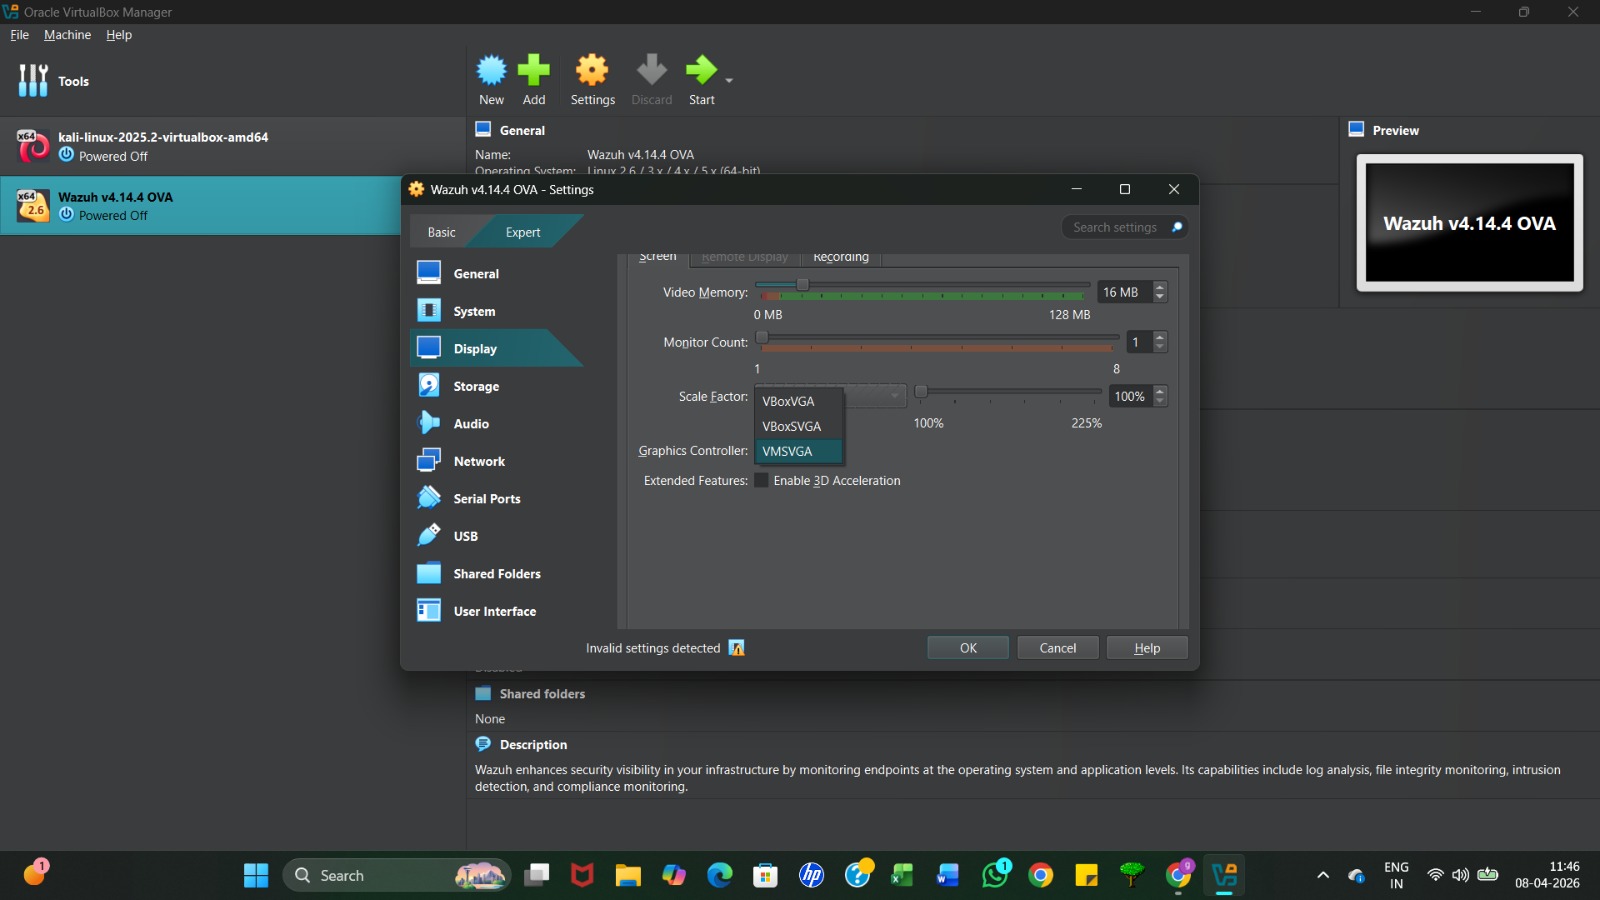Screen dimensions: 1600x900
Task: Expand the Start button dropdown arrow
Action: point(729,80)
